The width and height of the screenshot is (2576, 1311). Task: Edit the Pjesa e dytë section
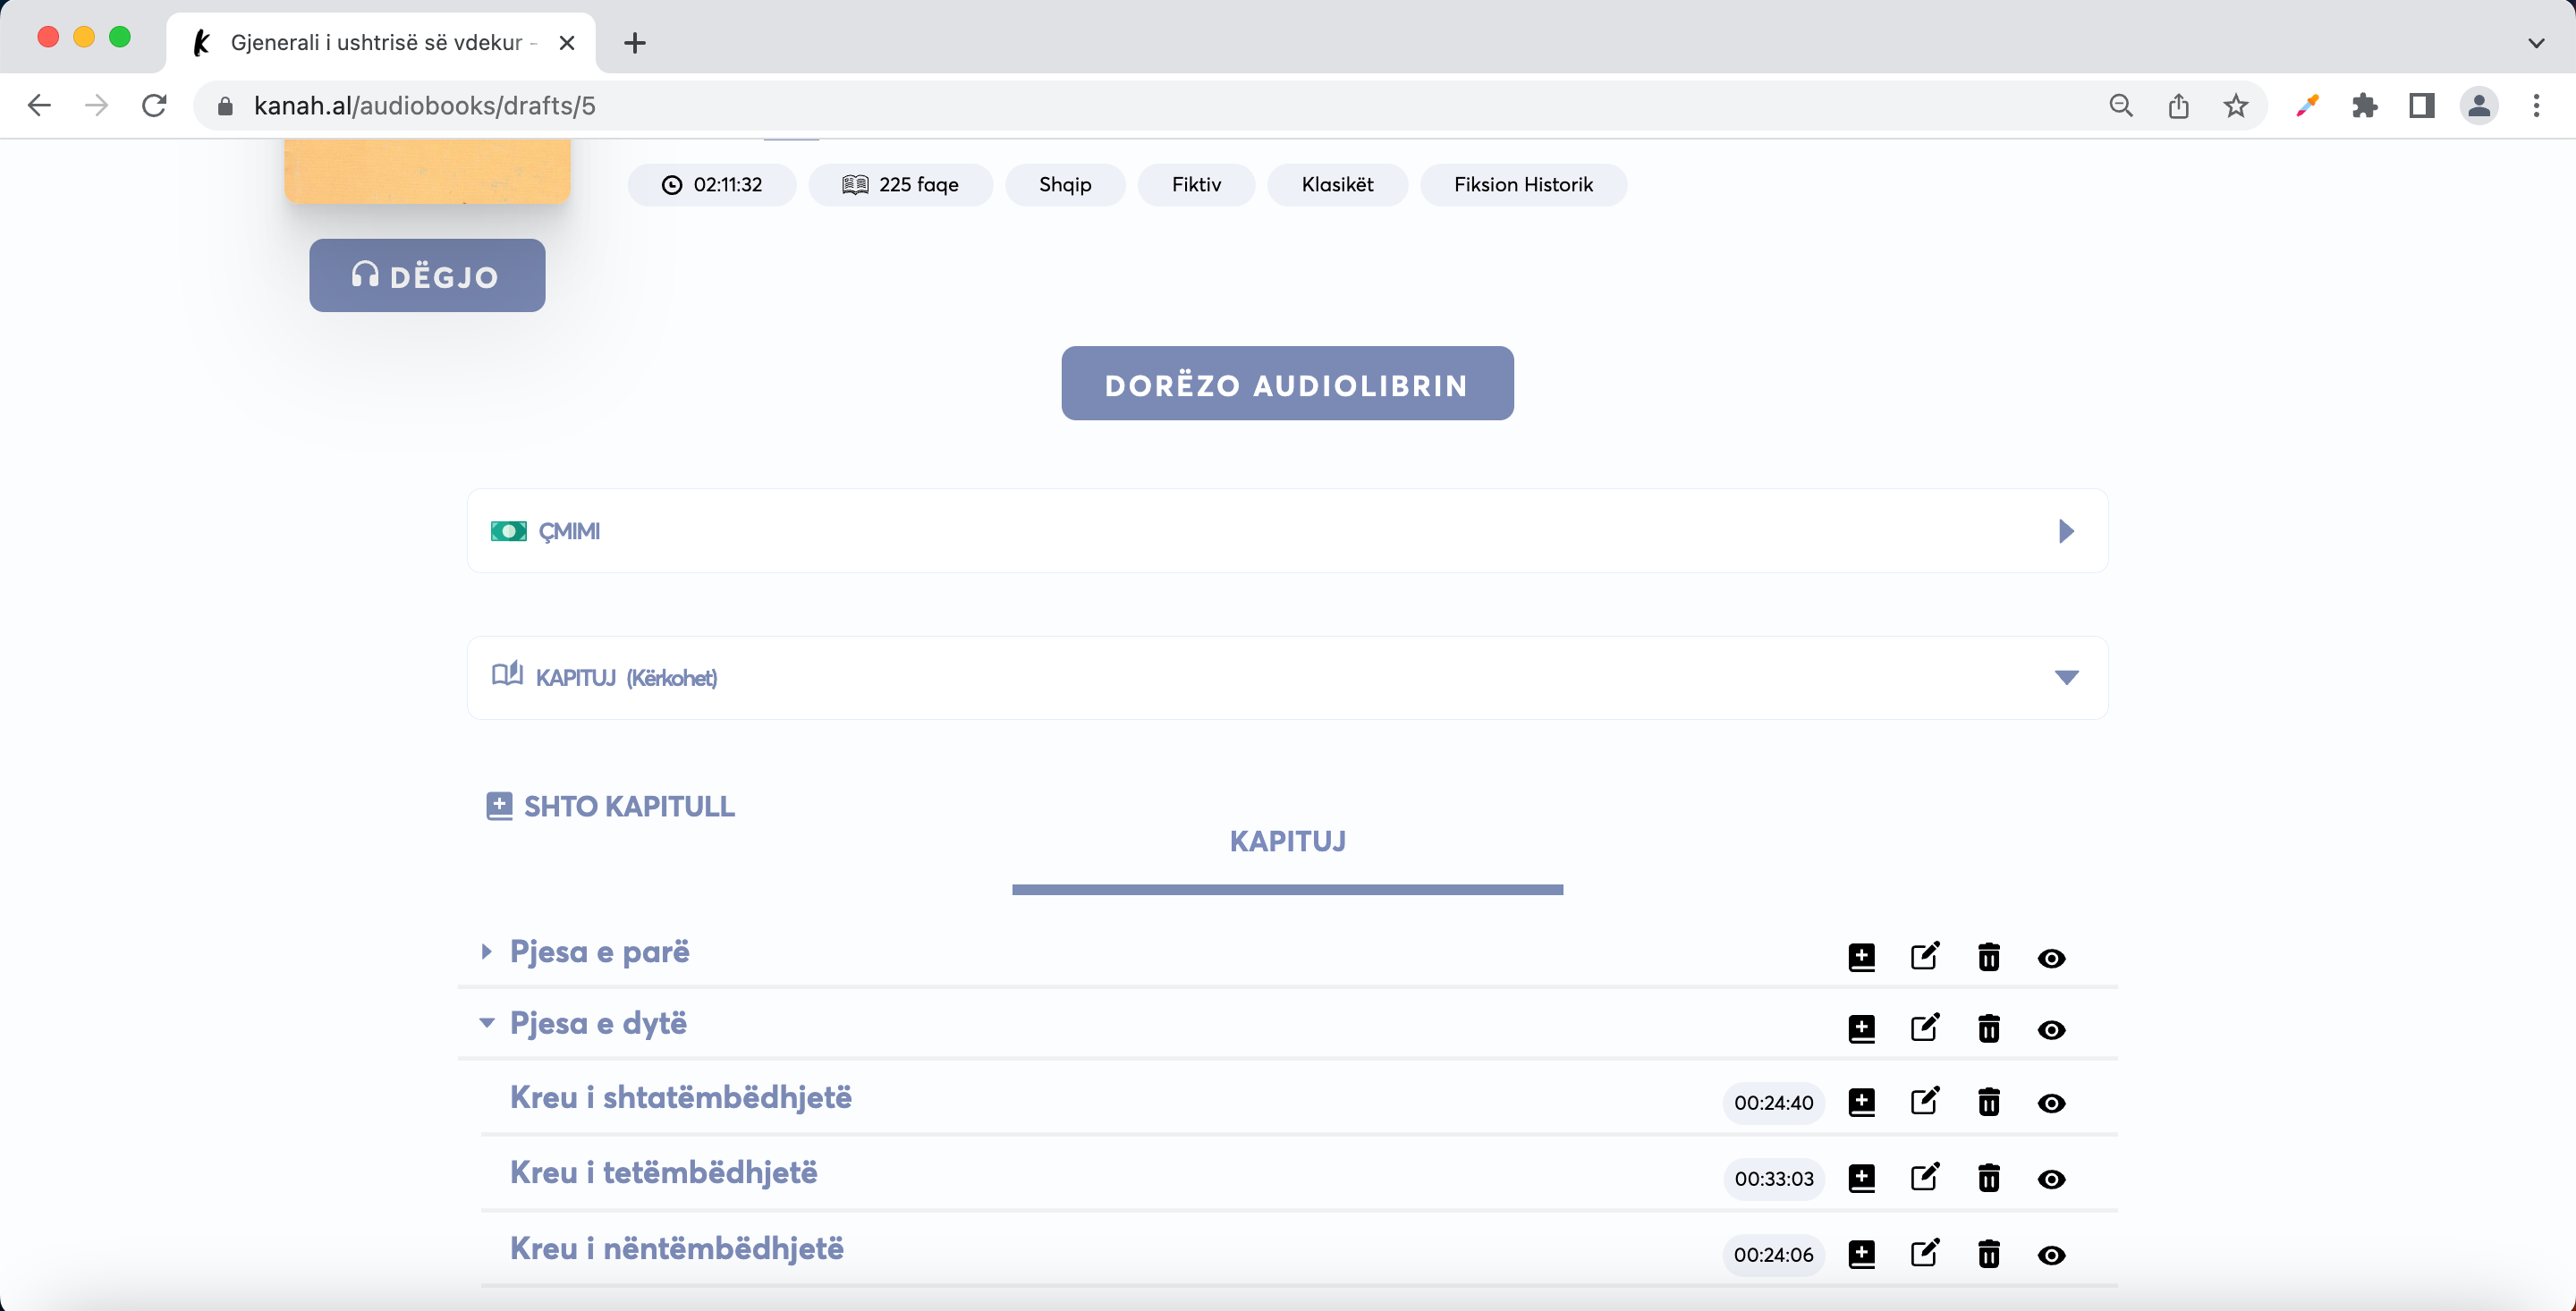pyautogui.click(x=1925, y=1028)
